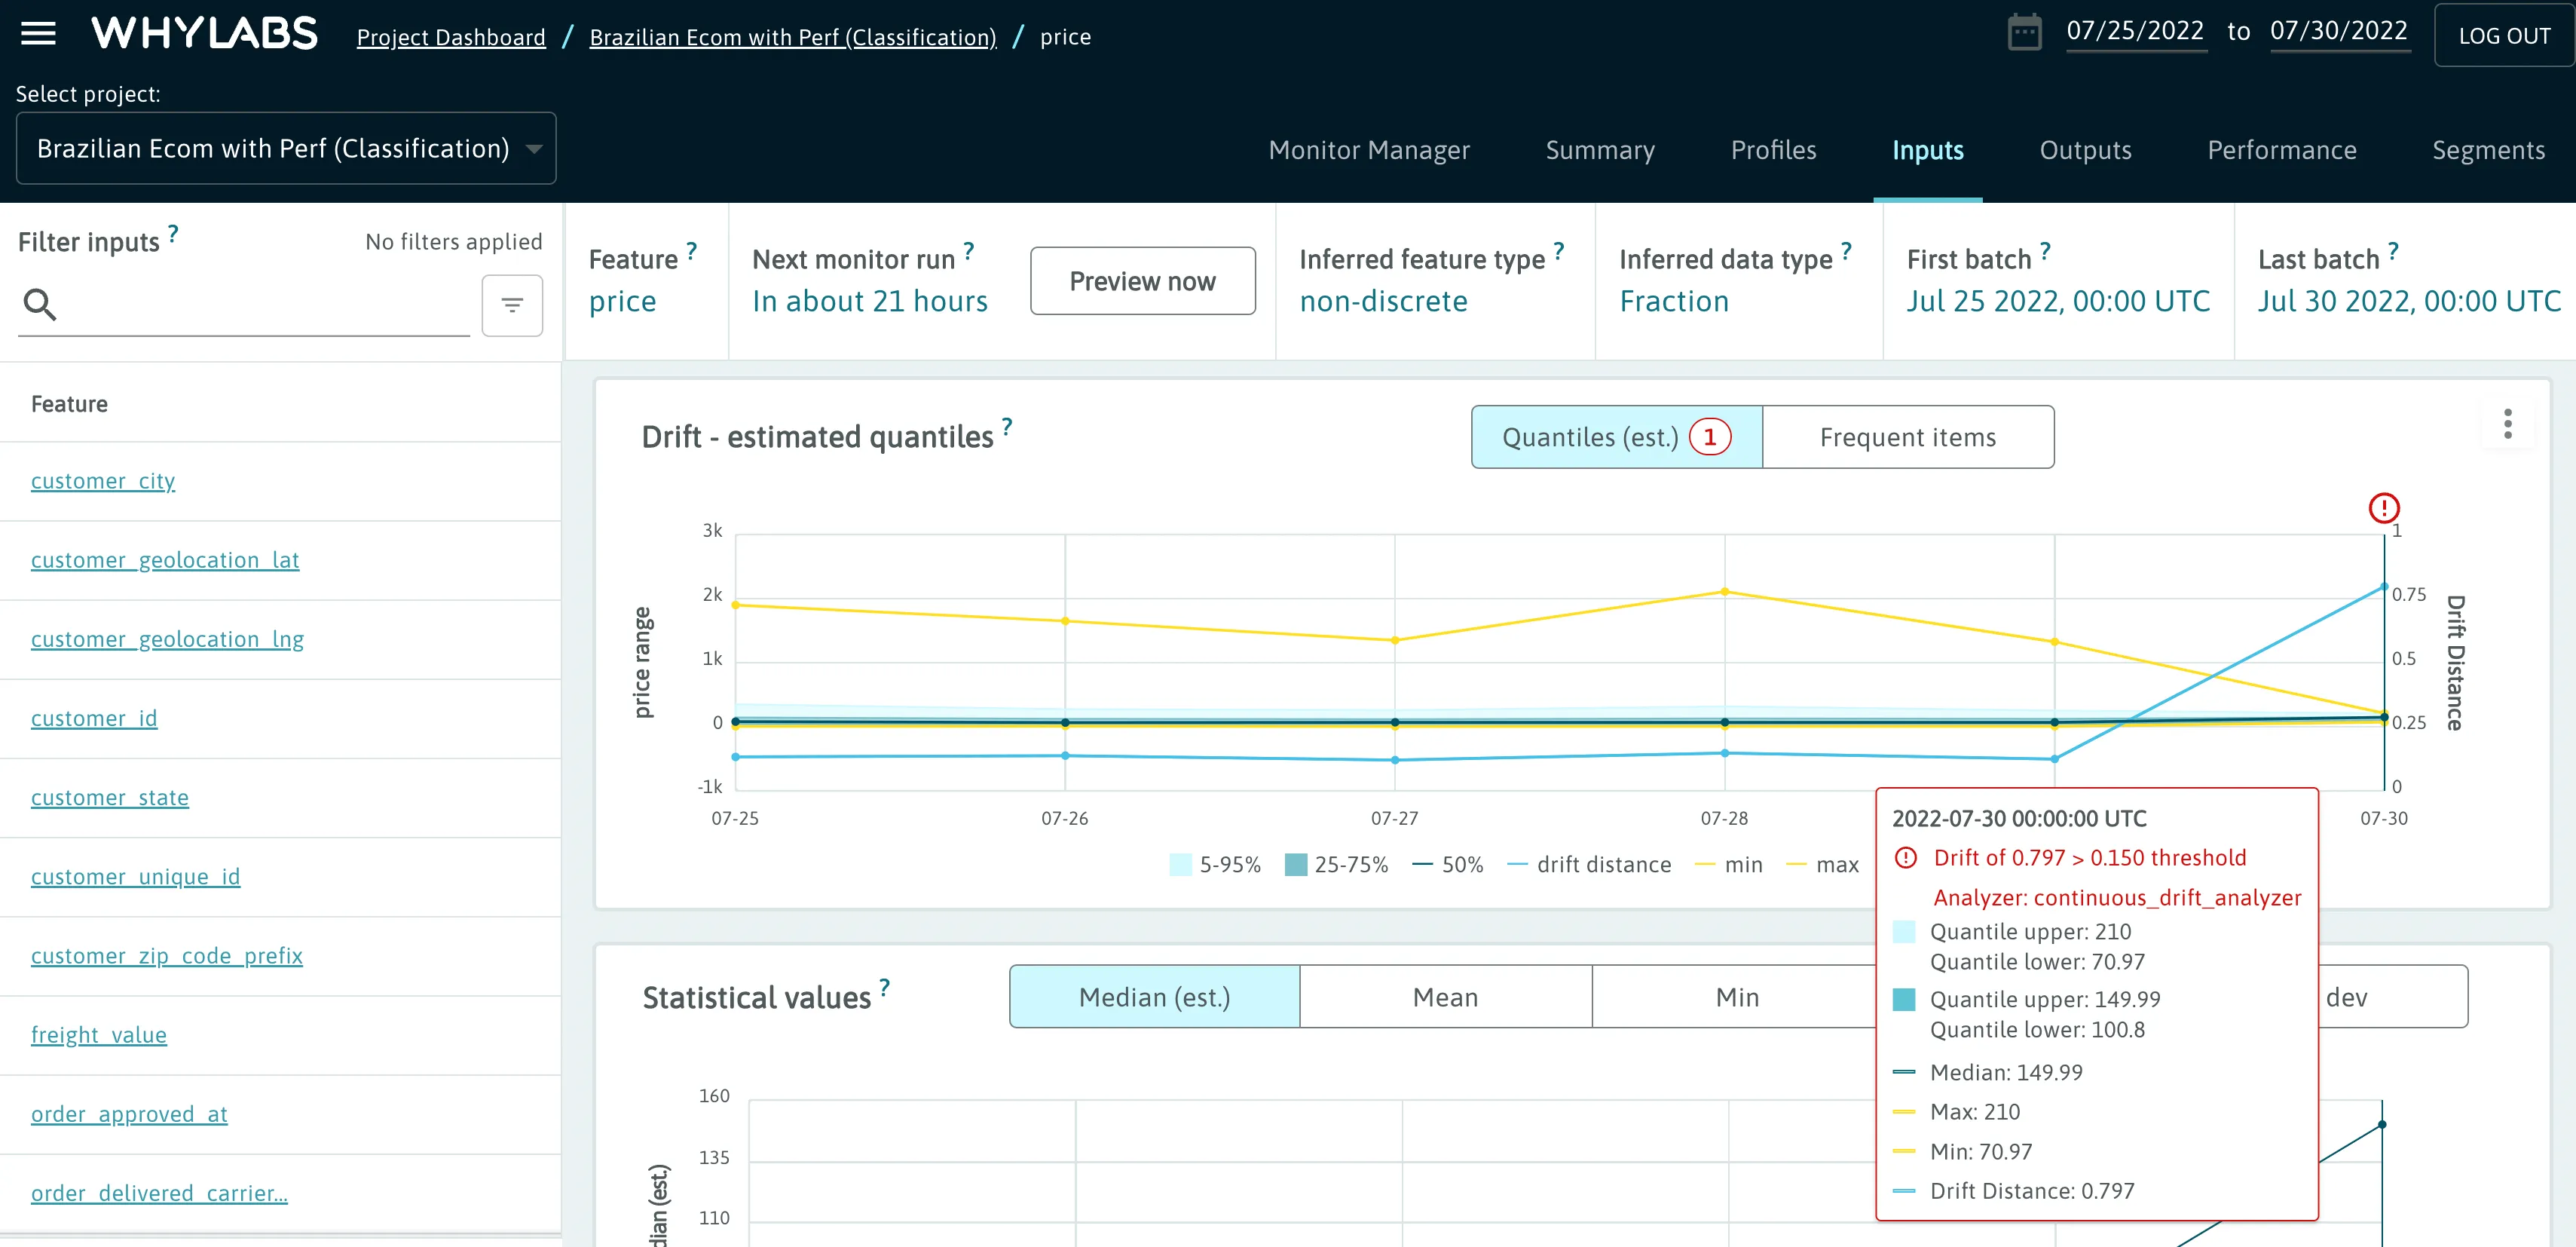Open the drift chart three-dot menu
The width and height of the screenshot is (2576, 1247).
coord(2507,424)
